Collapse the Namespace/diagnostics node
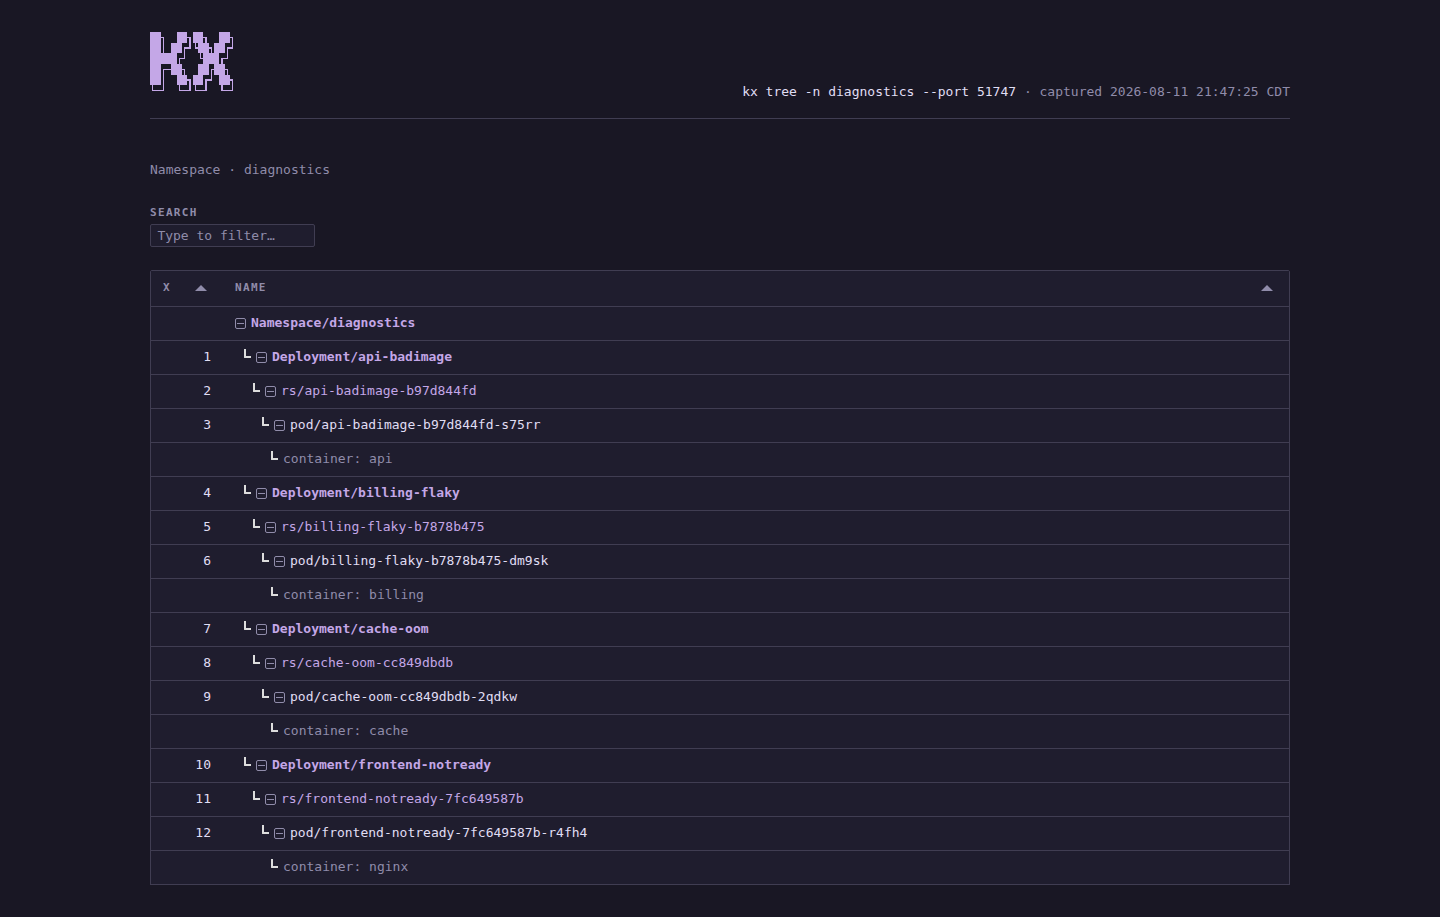This screenshot has height=917, width=1440. [x=240, y=323]
